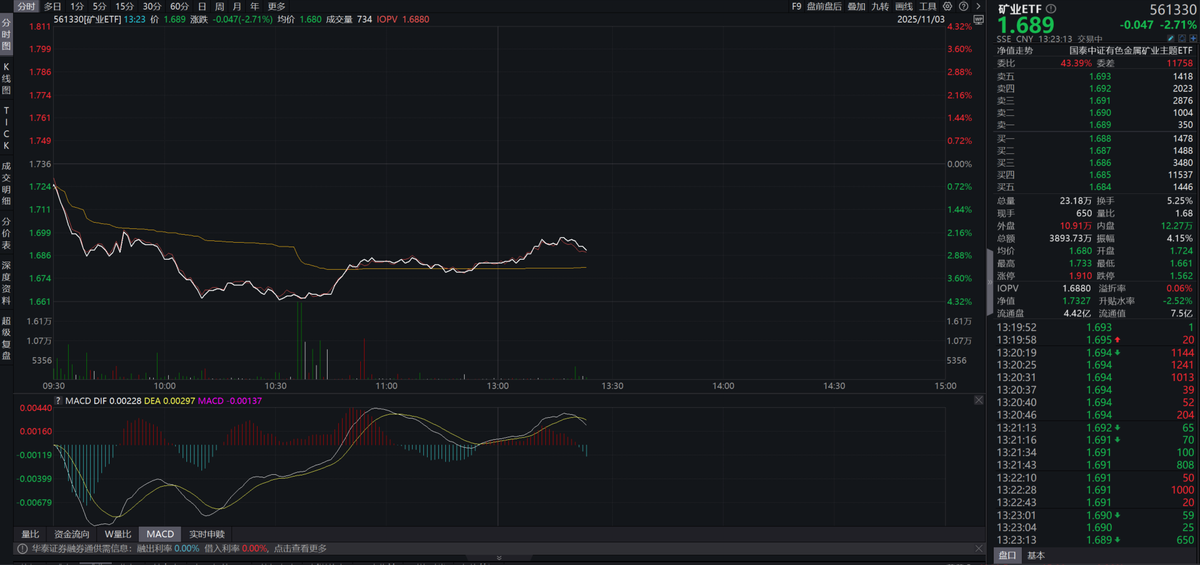Switch to the 日 daily period
The width and height of the screenshot is (1200, 565).
(202, 6)
